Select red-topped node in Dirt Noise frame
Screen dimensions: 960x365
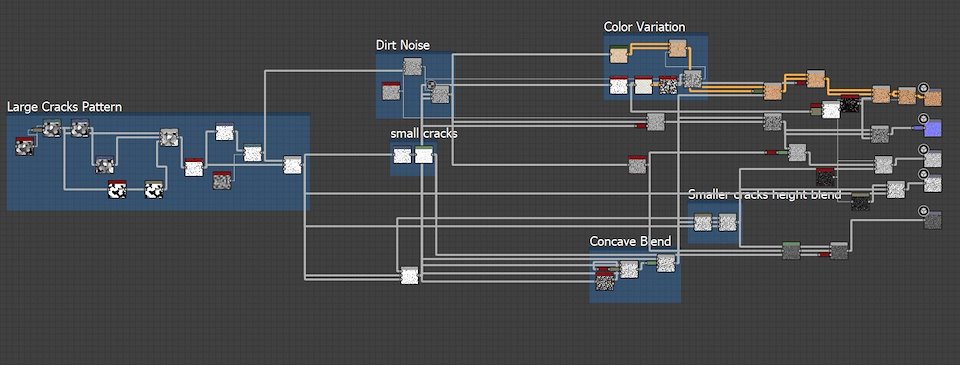point(391,91)
